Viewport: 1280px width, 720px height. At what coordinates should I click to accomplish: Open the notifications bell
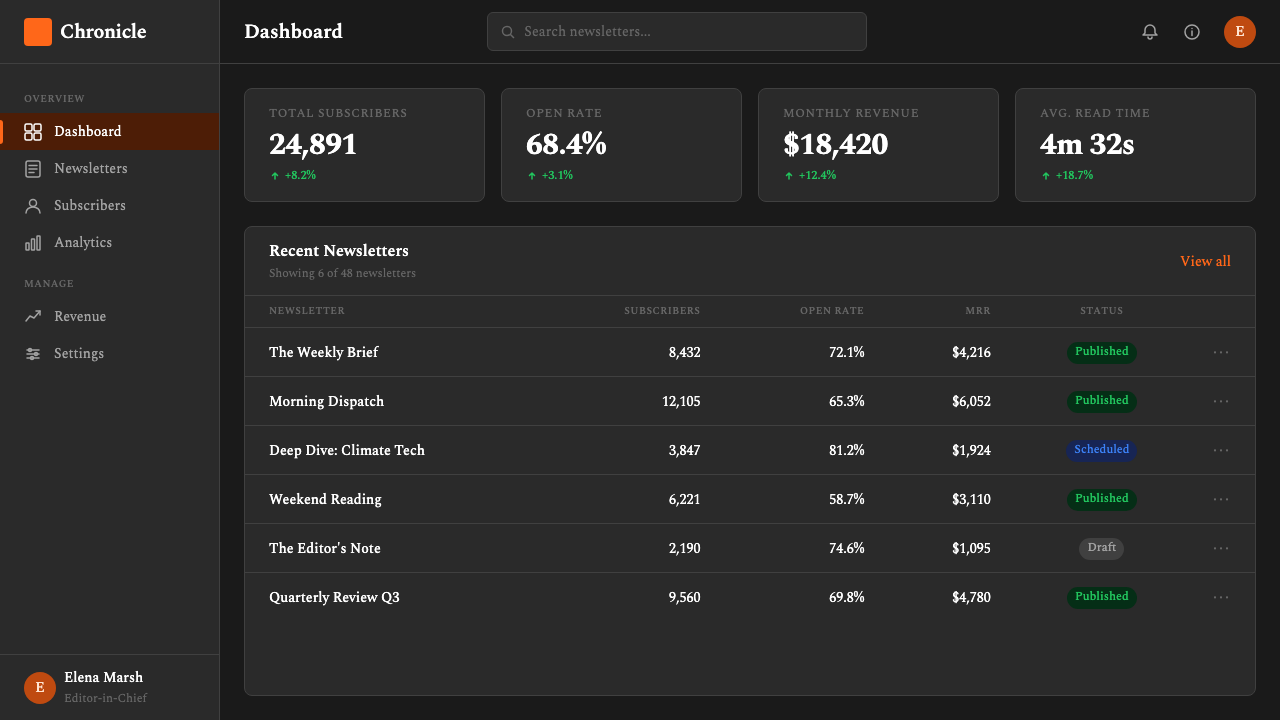click(1150, 32)
